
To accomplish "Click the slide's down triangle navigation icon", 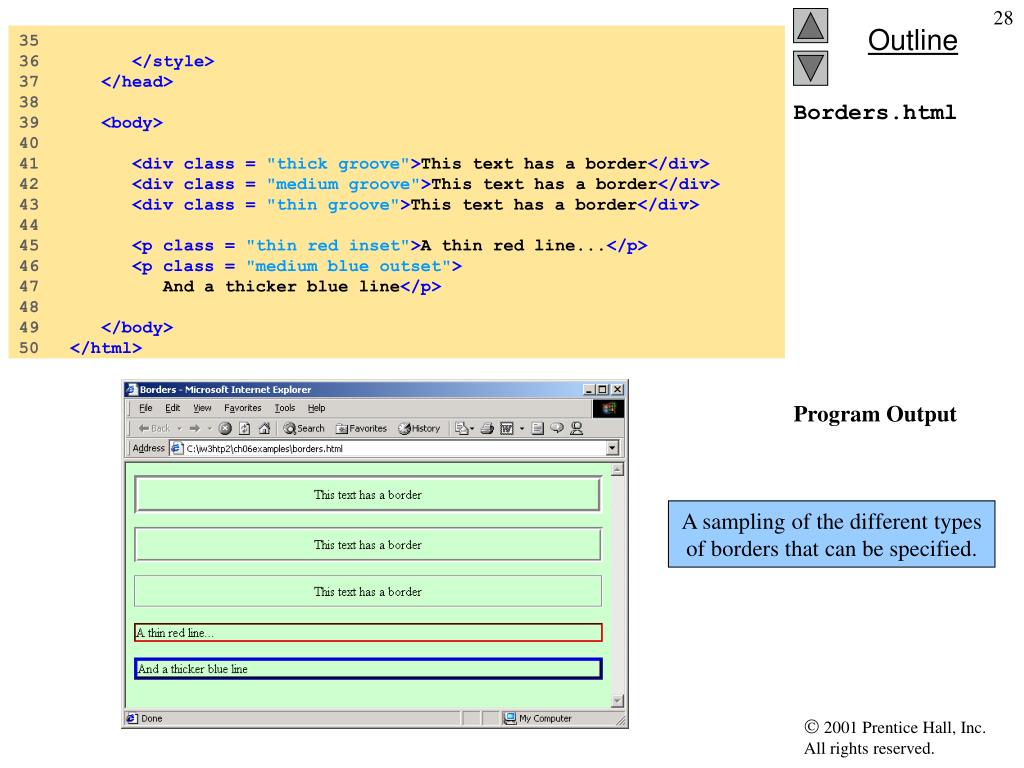I will point(811,70).
